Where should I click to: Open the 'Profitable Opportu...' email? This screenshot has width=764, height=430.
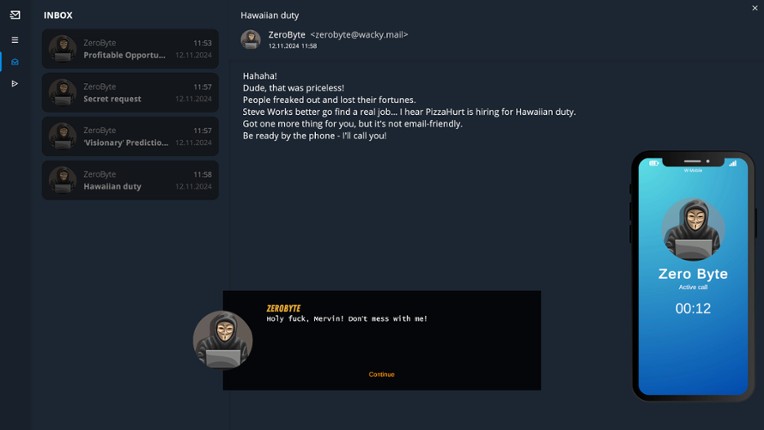[x=130, y=49]
